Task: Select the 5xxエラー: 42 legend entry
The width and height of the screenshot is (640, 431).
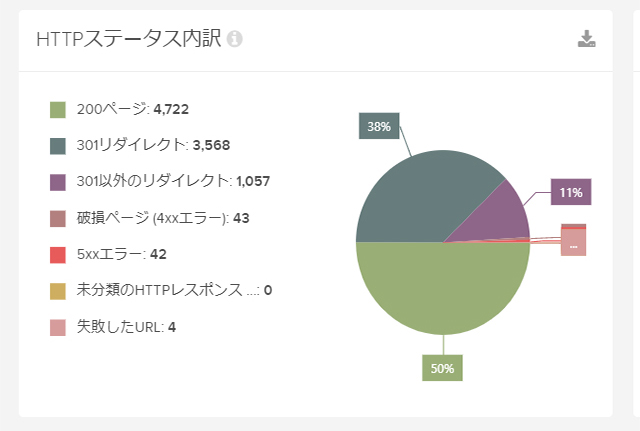Action: point(121,254)
